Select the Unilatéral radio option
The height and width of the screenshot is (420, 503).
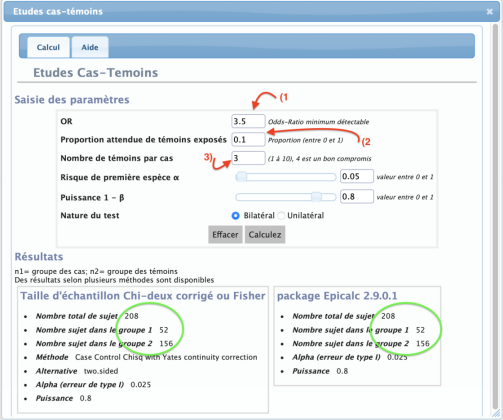(281, 216)
